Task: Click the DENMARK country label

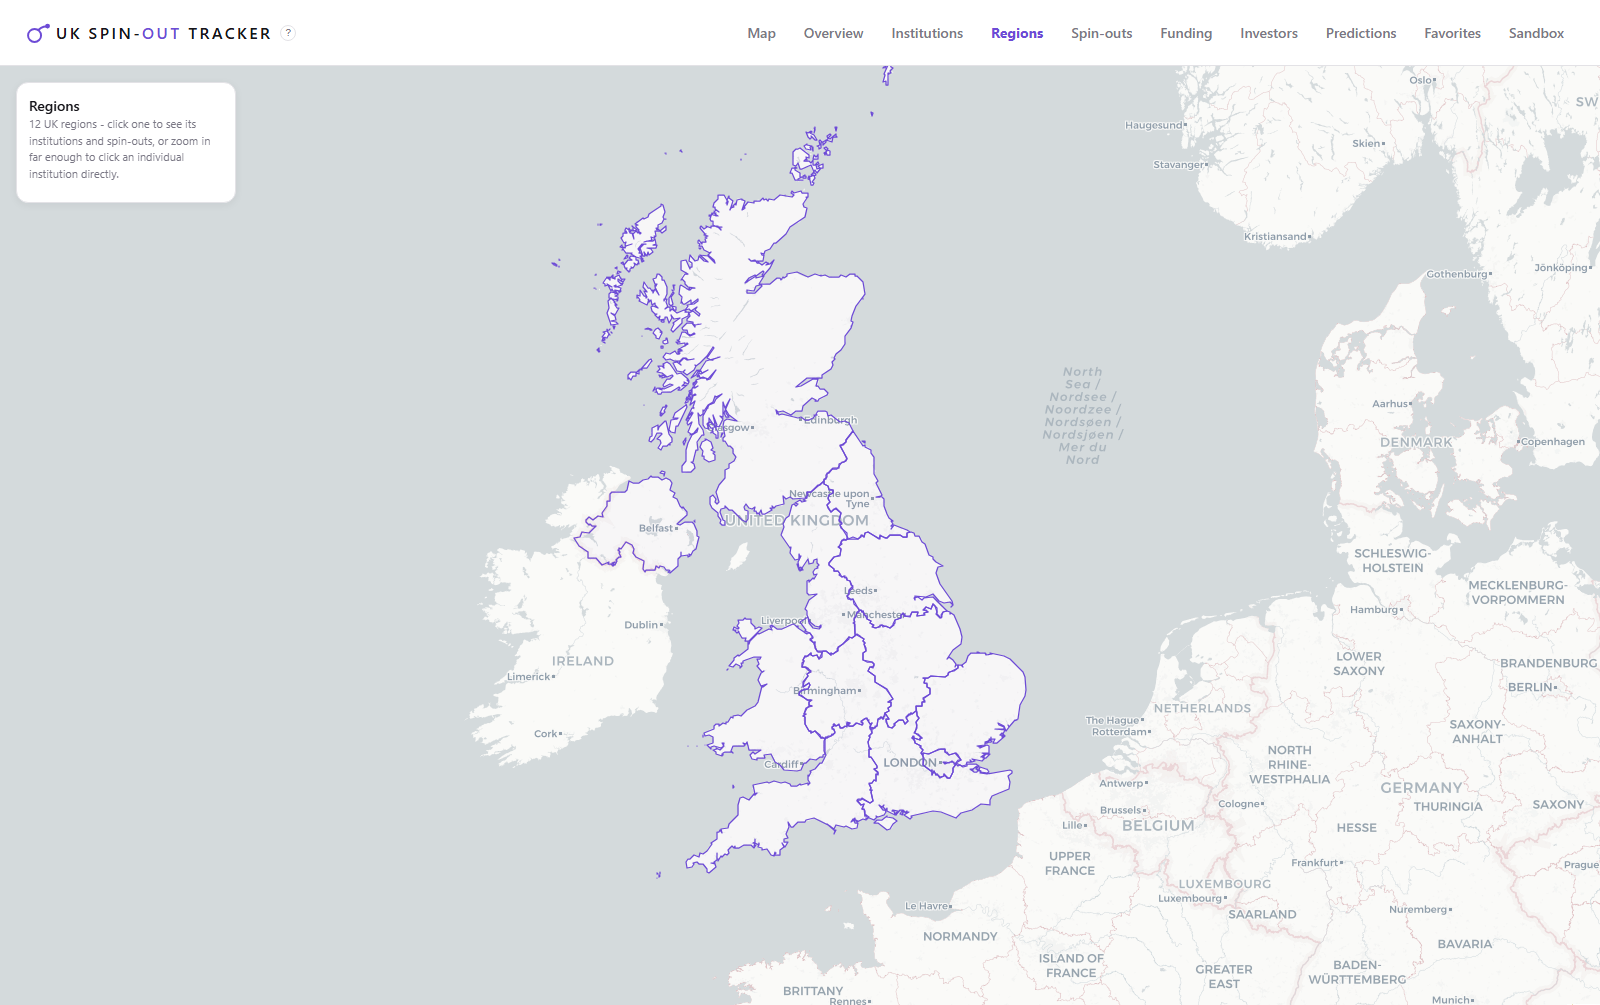Action: [x=1416, y=442]
